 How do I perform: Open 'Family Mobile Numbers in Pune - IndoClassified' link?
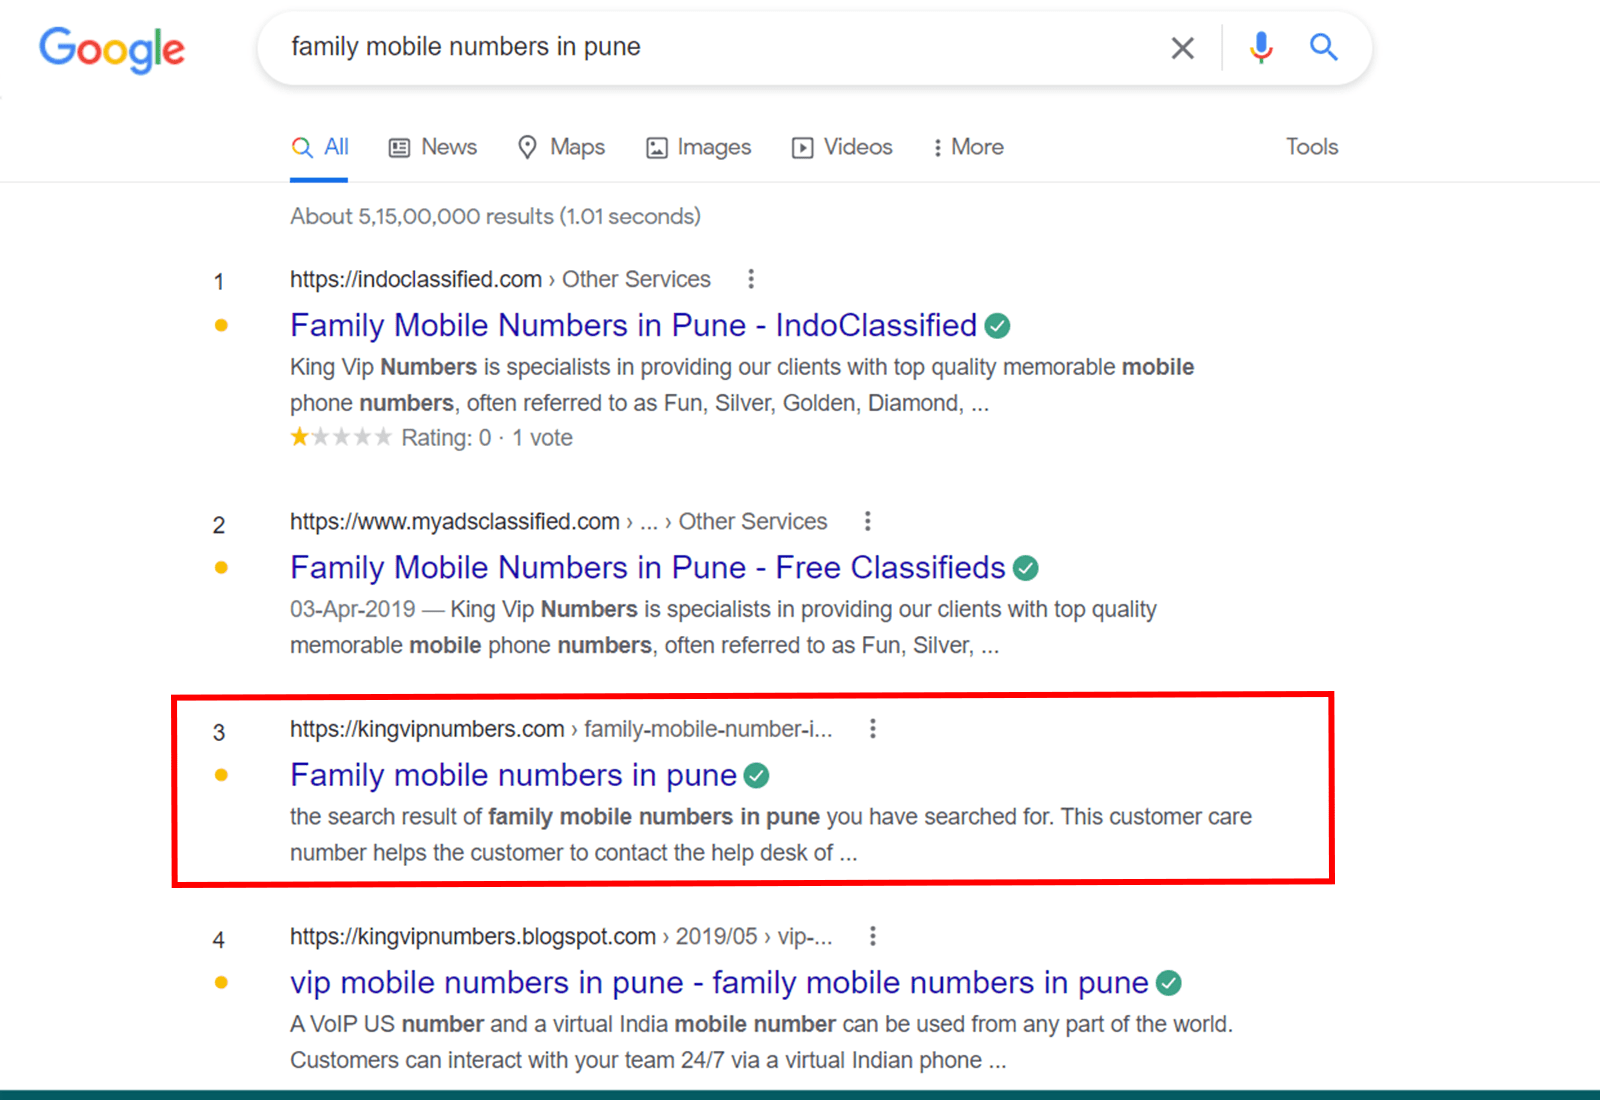click(633, 326)
